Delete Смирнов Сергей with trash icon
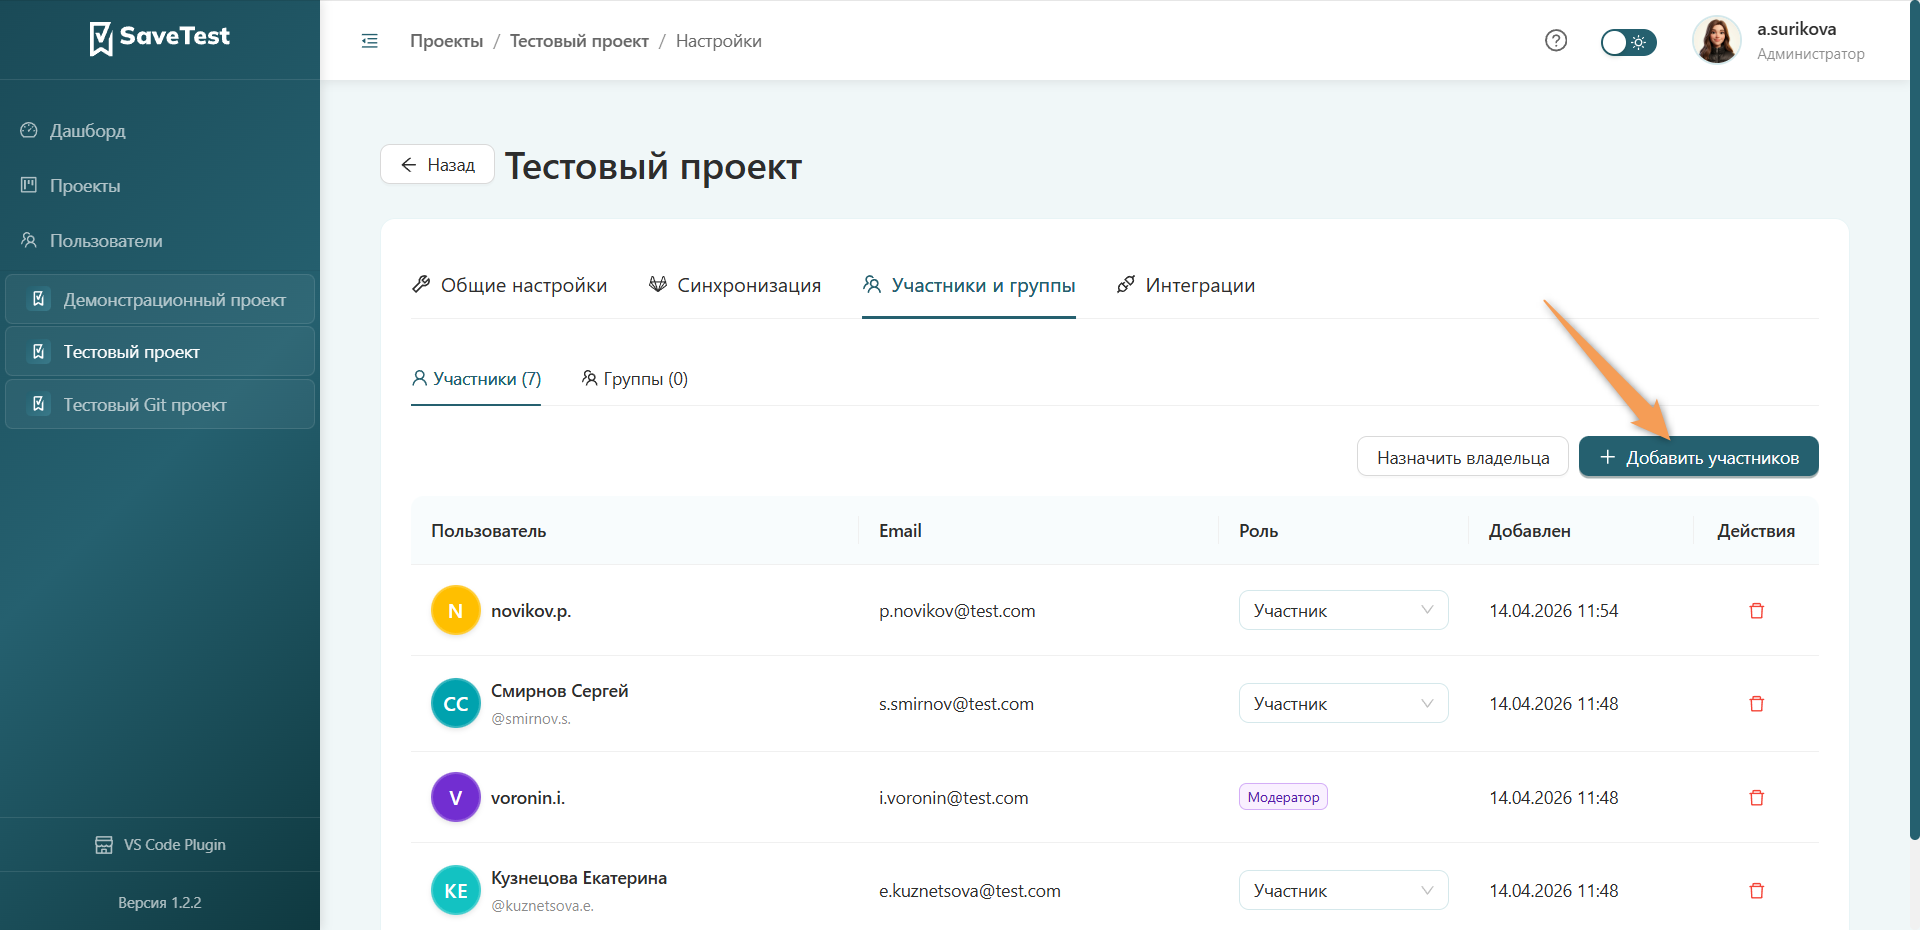The image size is (1920, 930). point(1756,704)
